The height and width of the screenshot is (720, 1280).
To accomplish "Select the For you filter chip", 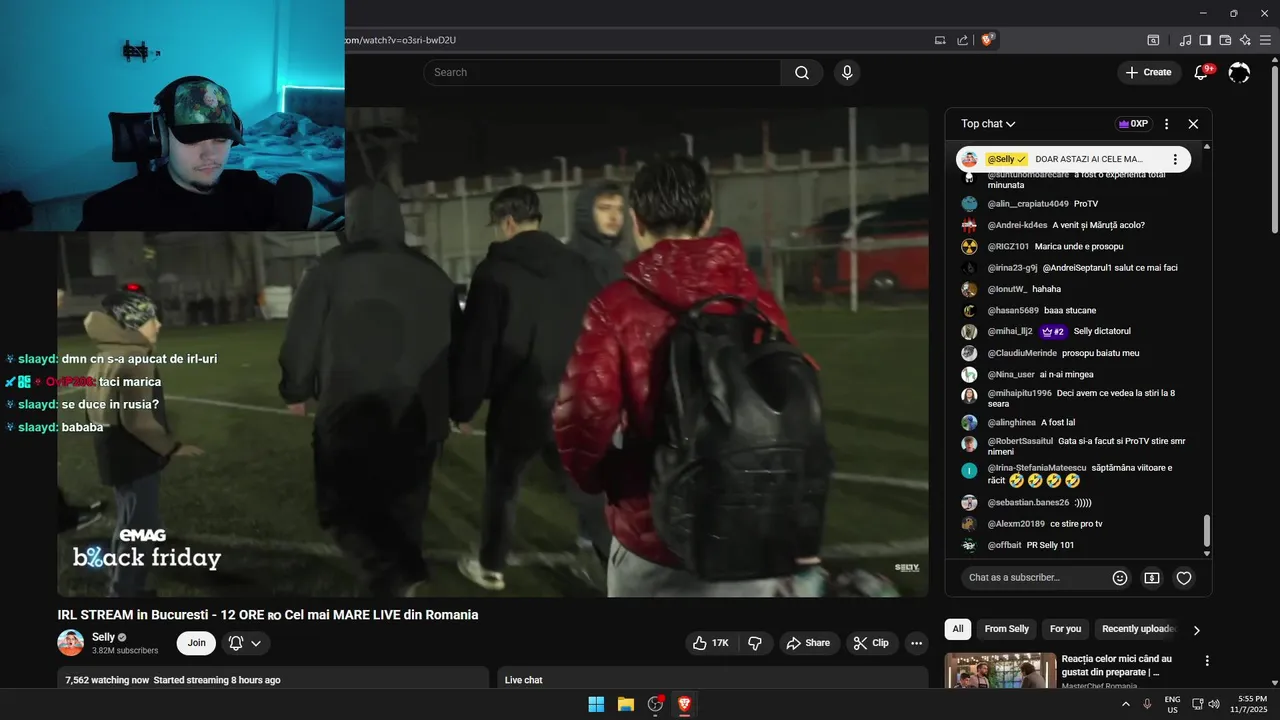I will [x=1065, y=629].
